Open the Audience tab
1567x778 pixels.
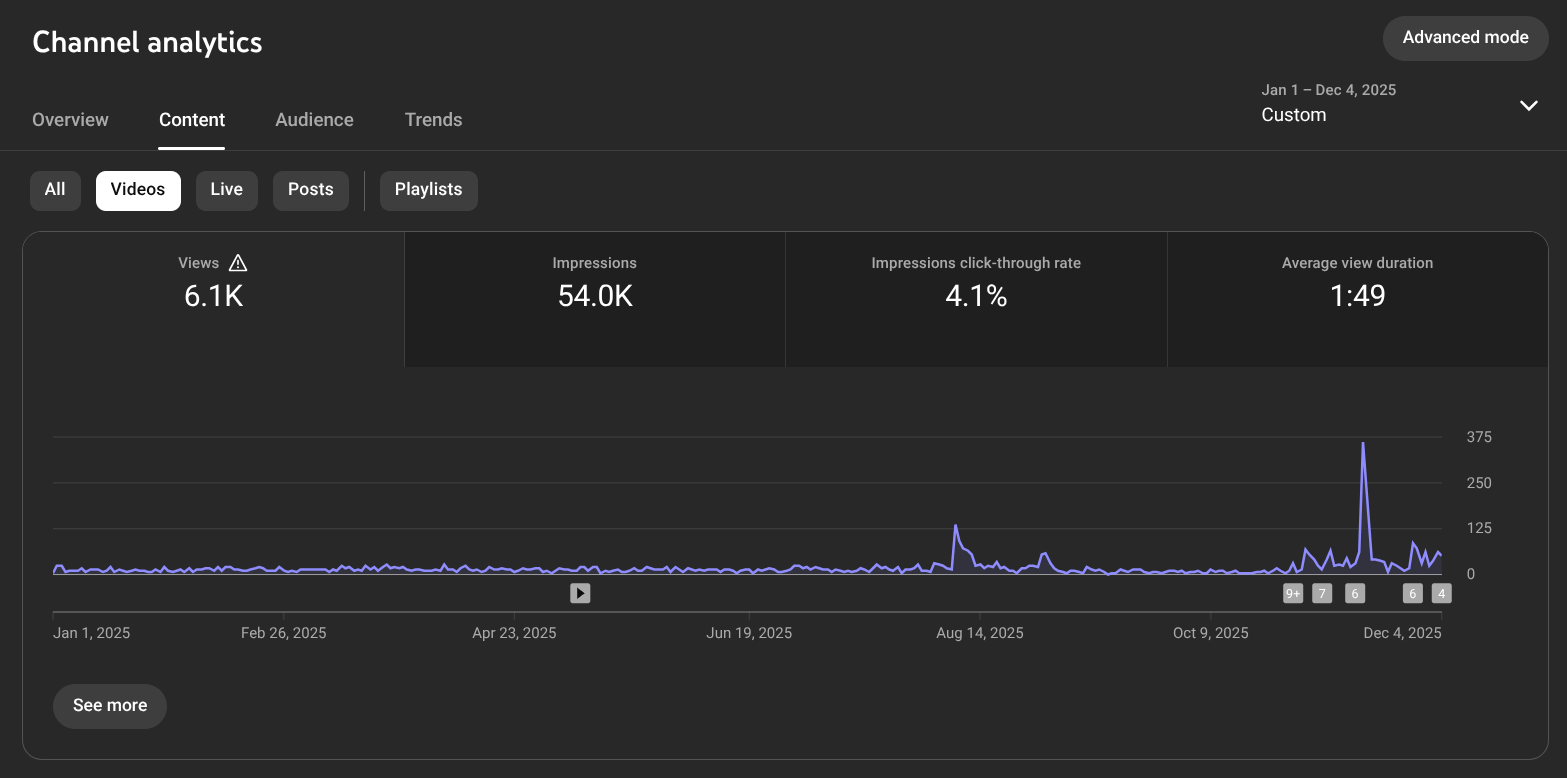(314, 120)
